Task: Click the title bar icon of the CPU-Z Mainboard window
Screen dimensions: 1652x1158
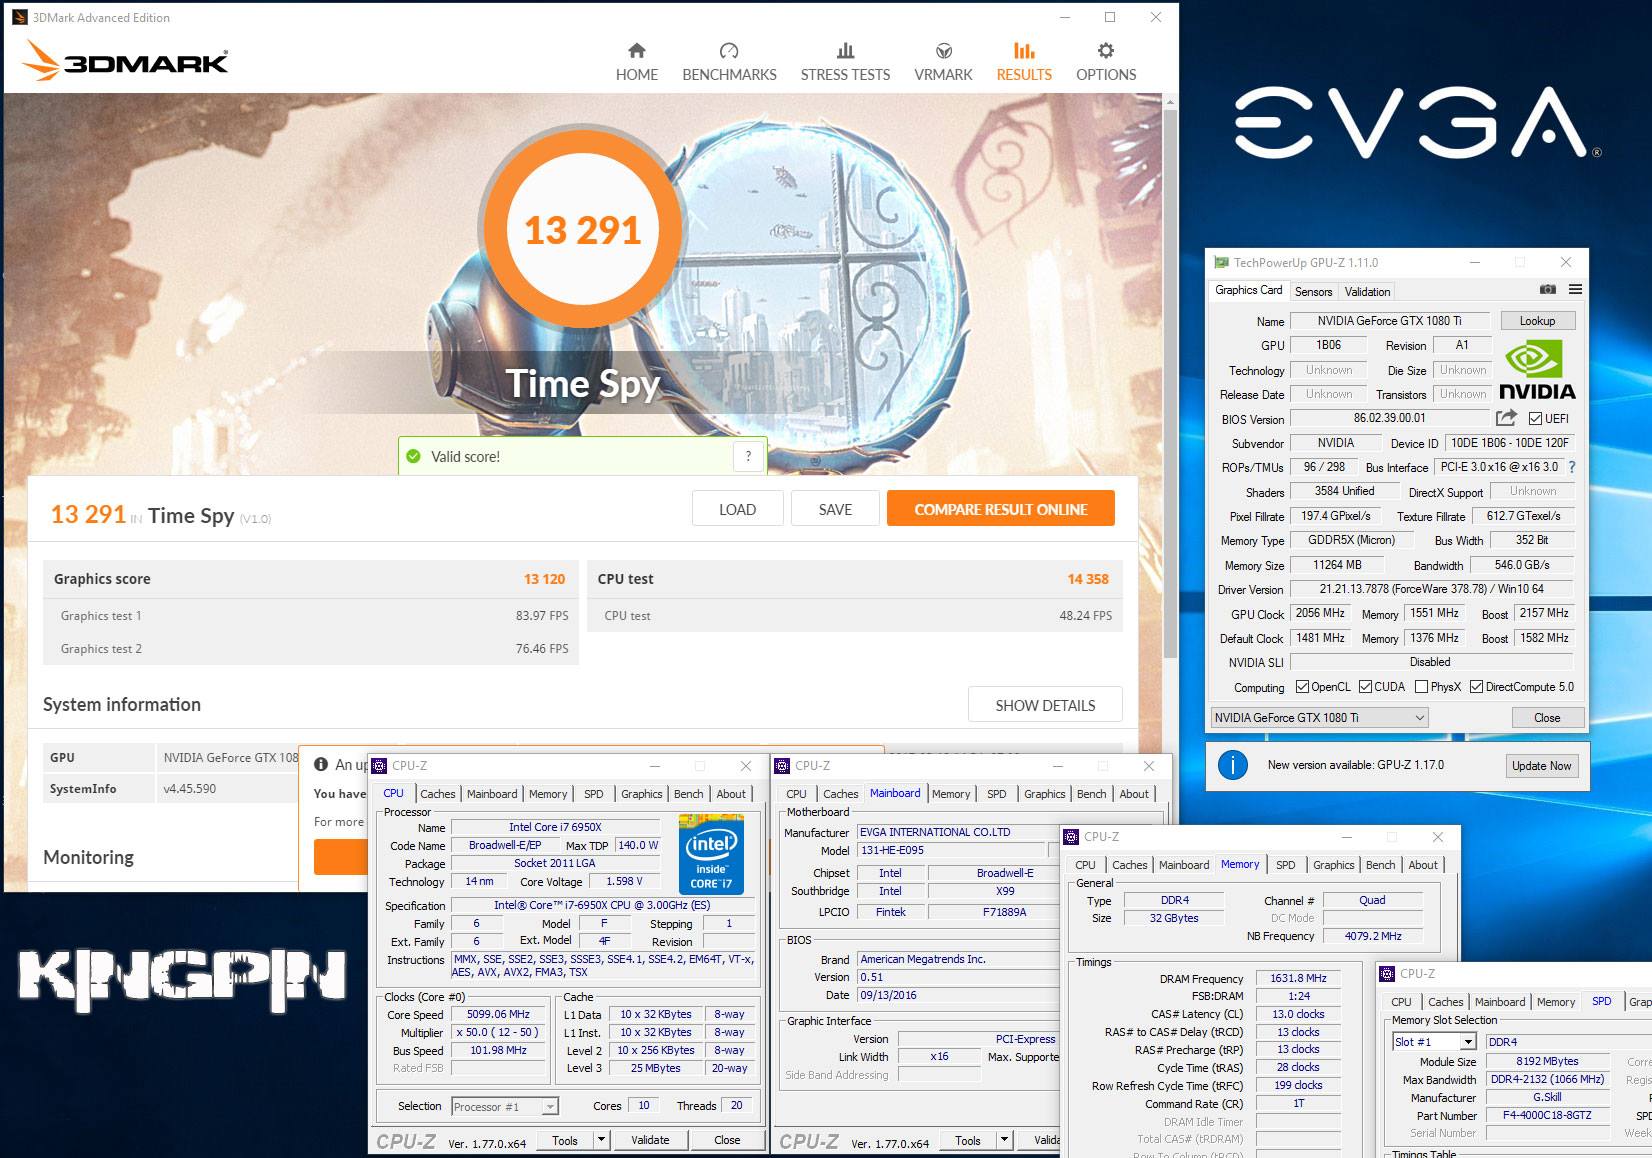Action: 783,766
